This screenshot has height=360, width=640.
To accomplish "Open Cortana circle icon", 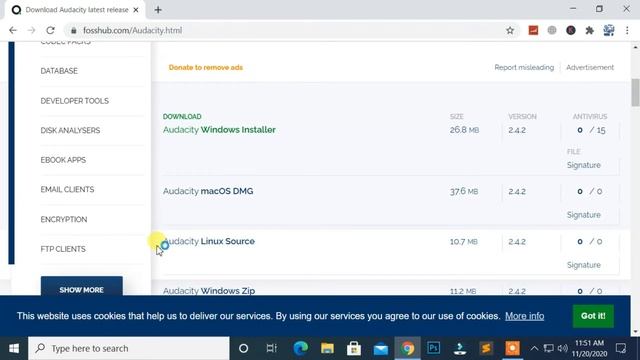I will [244, 348].
